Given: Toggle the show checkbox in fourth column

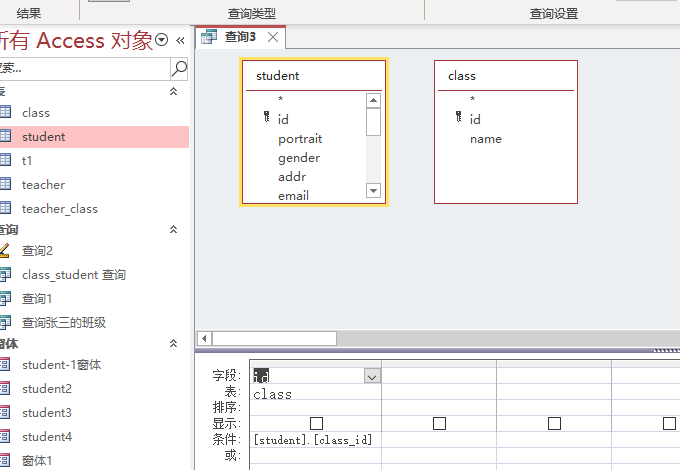Looking at the screenshot, I should [x=669, y=423].
